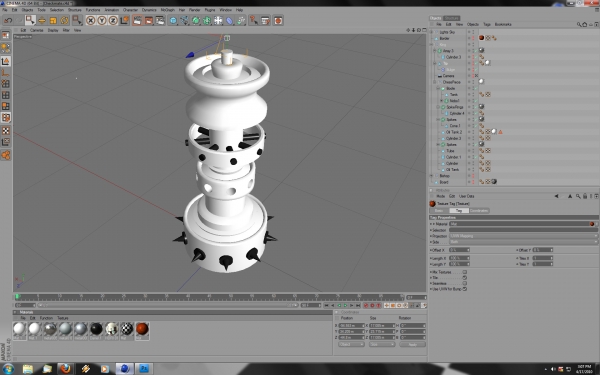
Task: Open the Array modeling objects icon
Action: pyautogui.click(x=207, y=20)
